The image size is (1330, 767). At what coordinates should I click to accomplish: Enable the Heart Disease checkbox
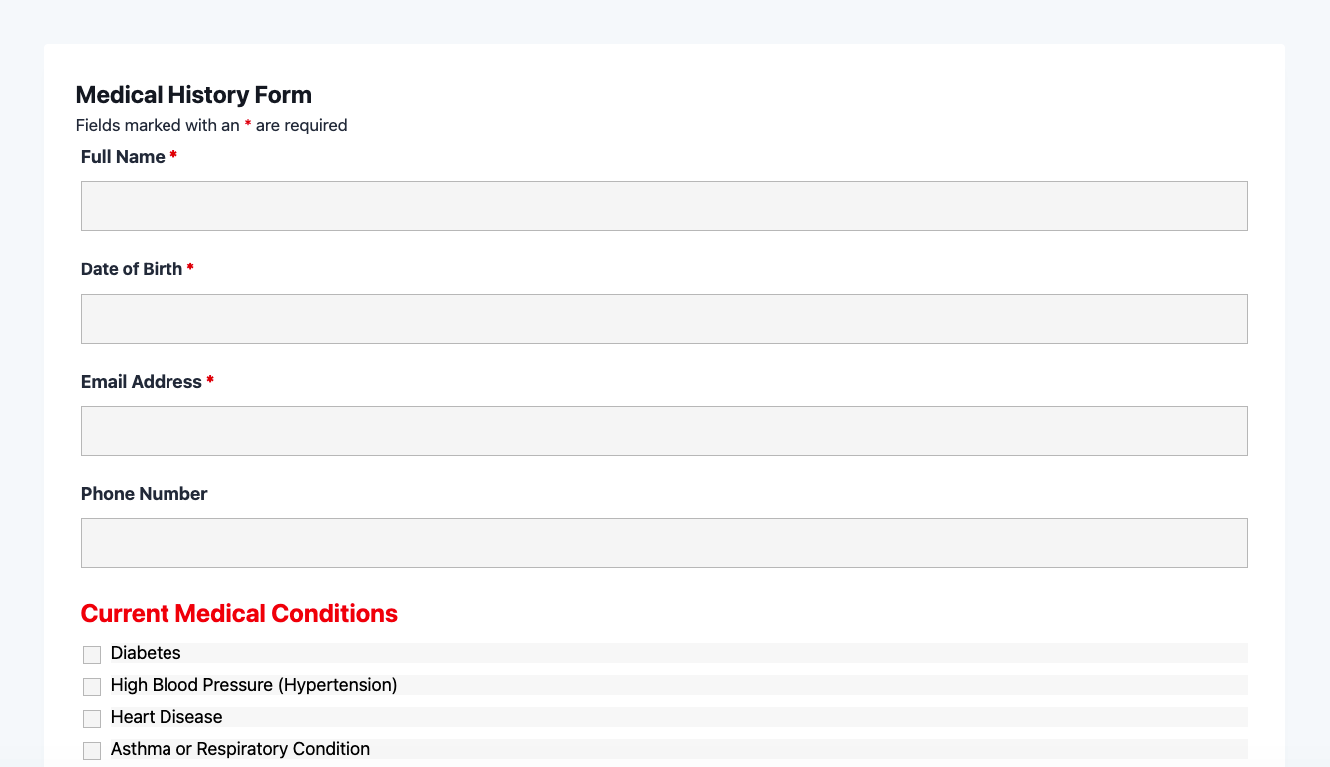[92, 719]
